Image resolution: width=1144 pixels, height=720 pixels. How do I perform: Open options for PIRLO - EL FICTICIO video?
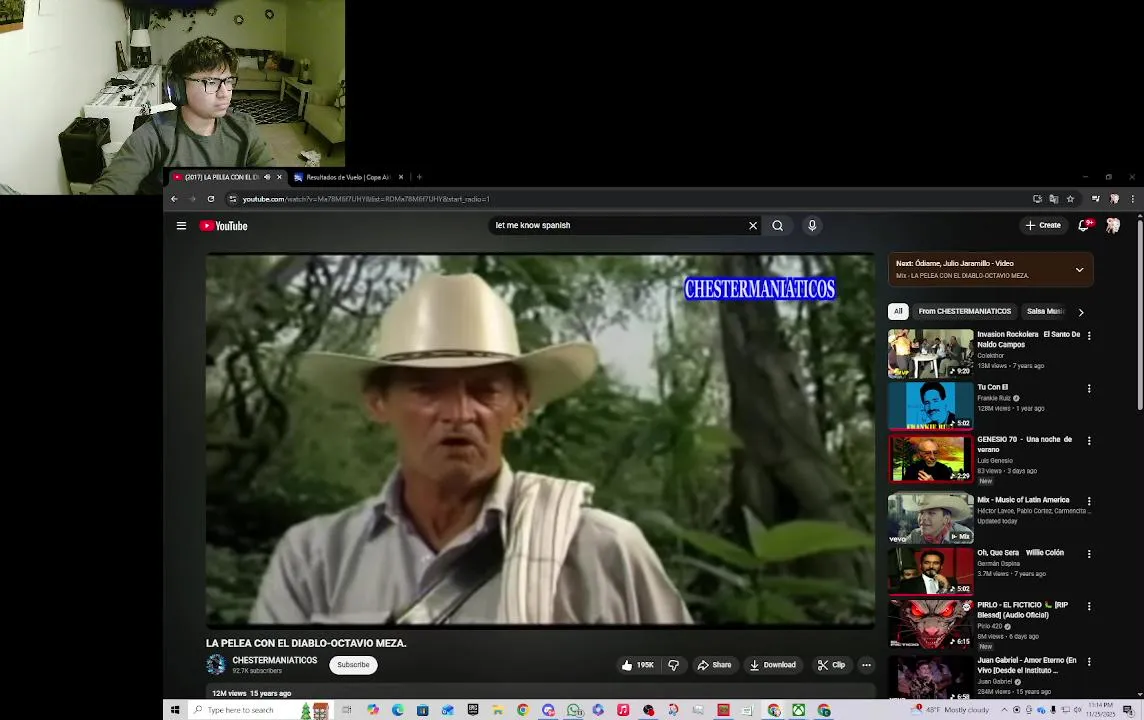tap(1089, 607)
